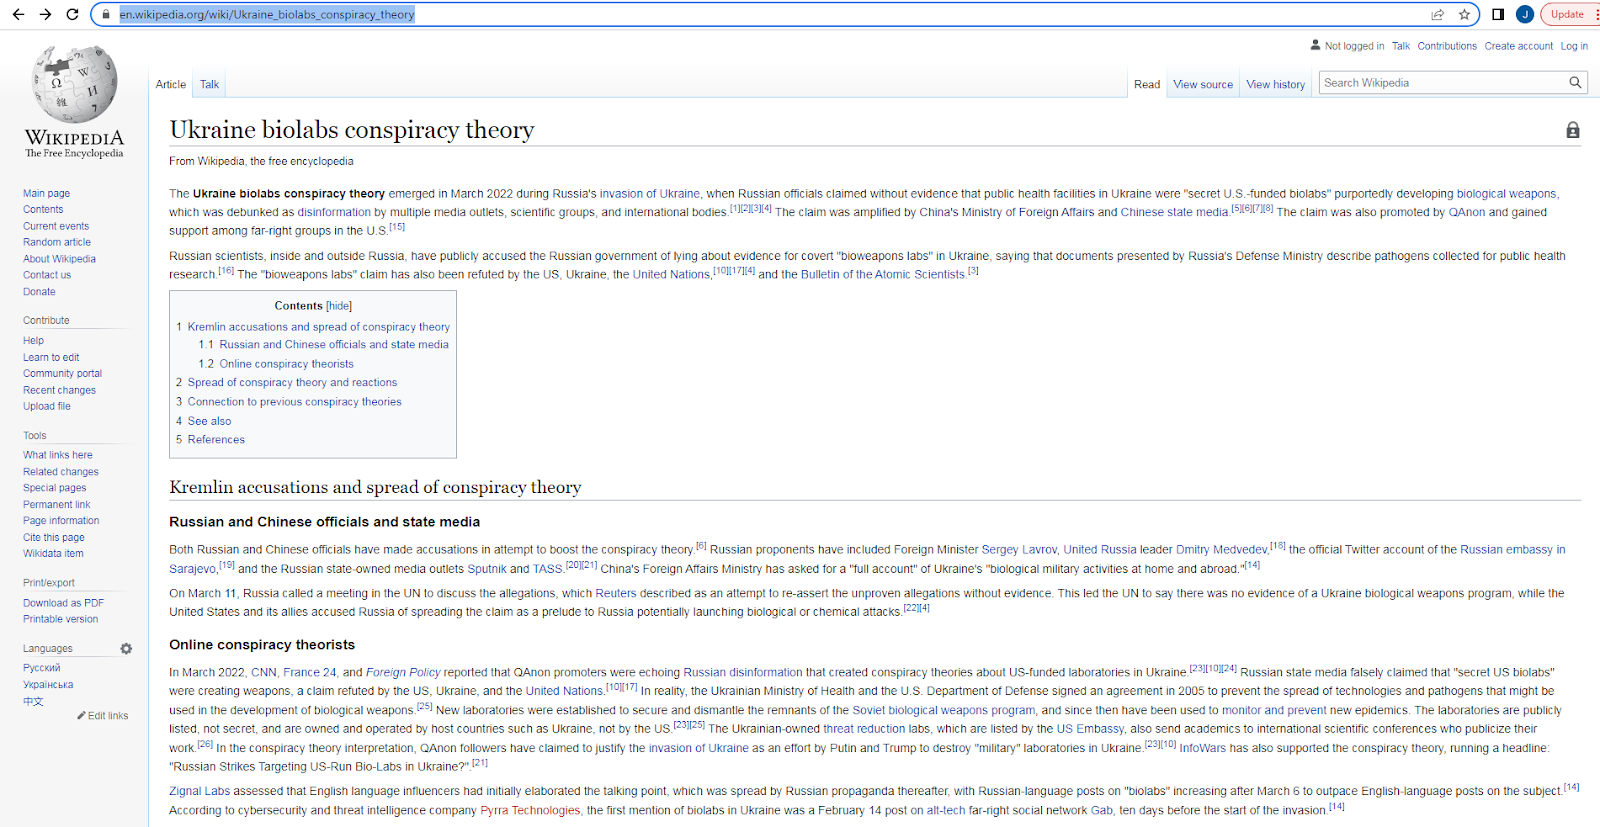1600x827 pixels.
Task: Focus the Search Wikipedia field
Action: coord(1443,83)
